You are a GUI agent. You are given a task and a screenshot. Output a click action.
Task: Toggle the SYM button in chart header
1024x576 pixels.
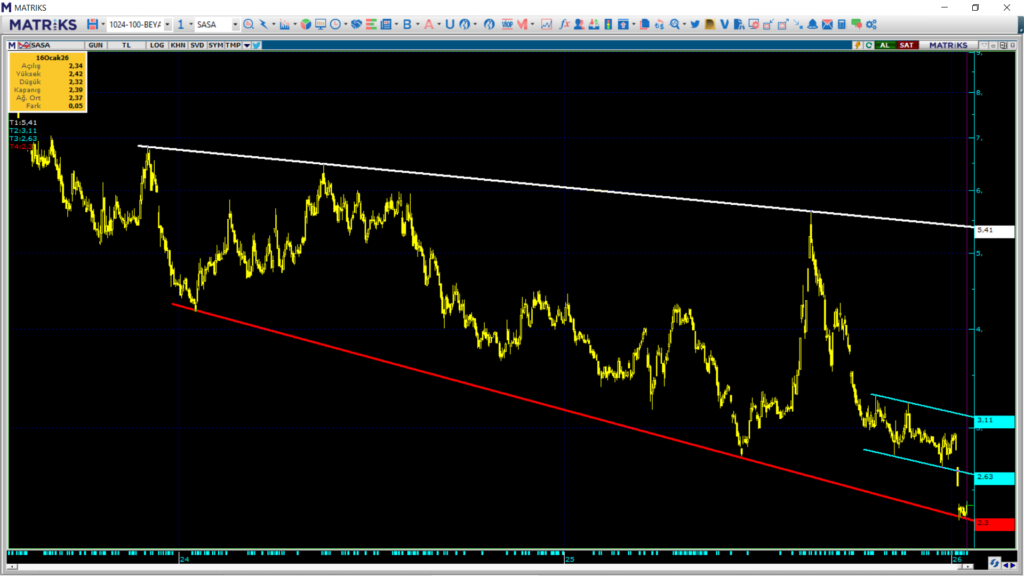pos(215,45)
